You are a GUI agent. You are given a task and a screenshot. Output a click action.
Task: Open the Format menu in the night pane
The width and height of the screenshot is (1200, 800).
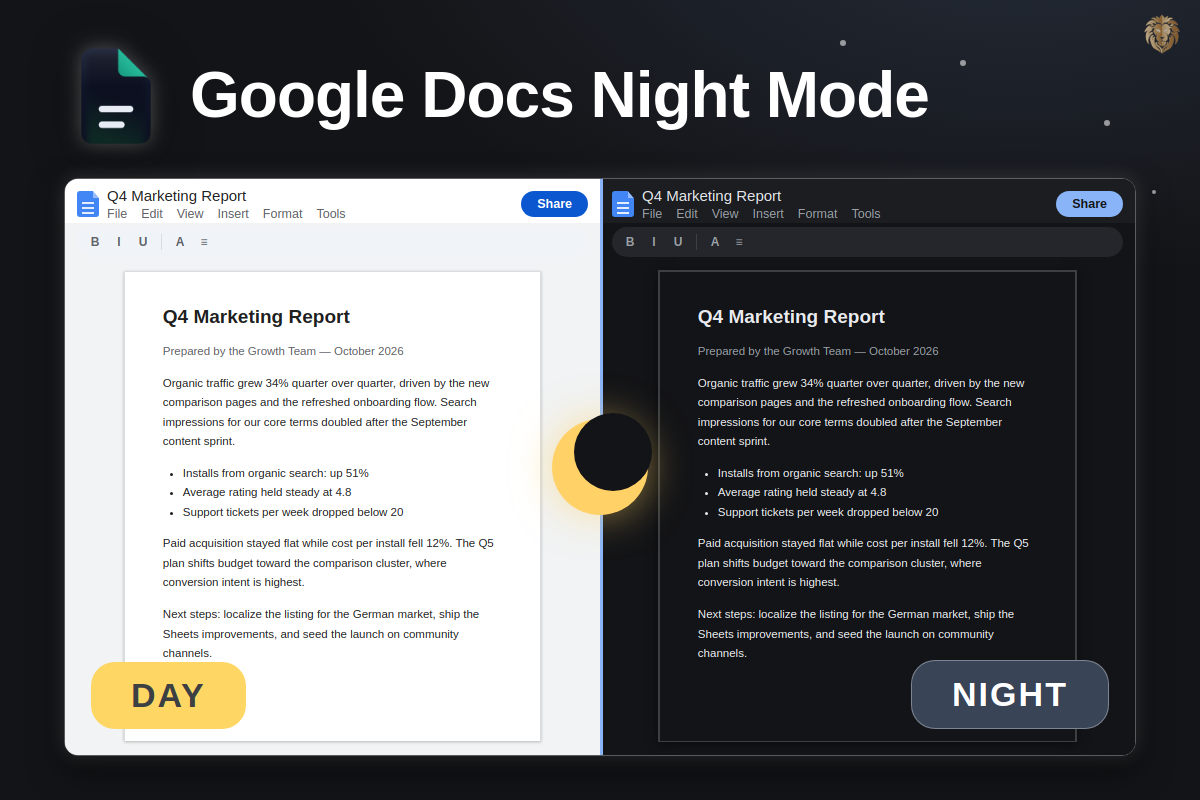point(818,214)
